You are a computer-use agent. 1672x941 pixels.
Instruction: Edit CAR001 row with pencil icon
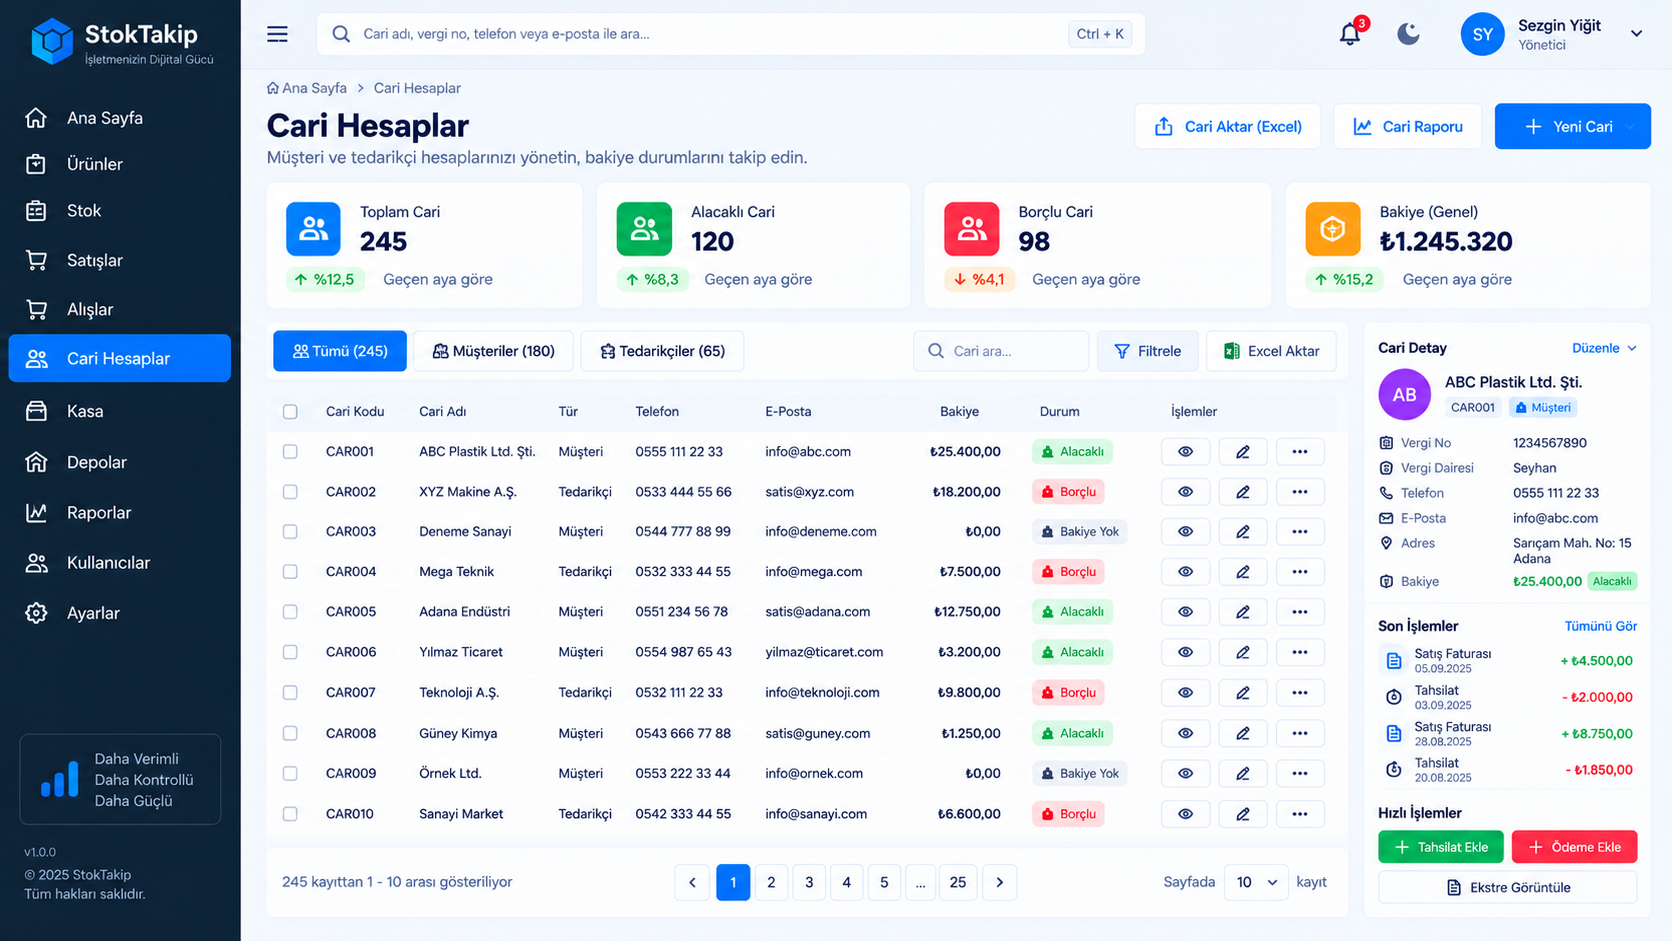(x=1243, y=452)
